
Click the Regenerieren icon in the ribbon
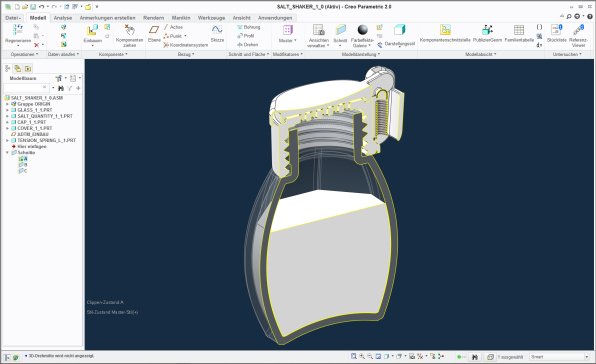click(x=18, y=30)
